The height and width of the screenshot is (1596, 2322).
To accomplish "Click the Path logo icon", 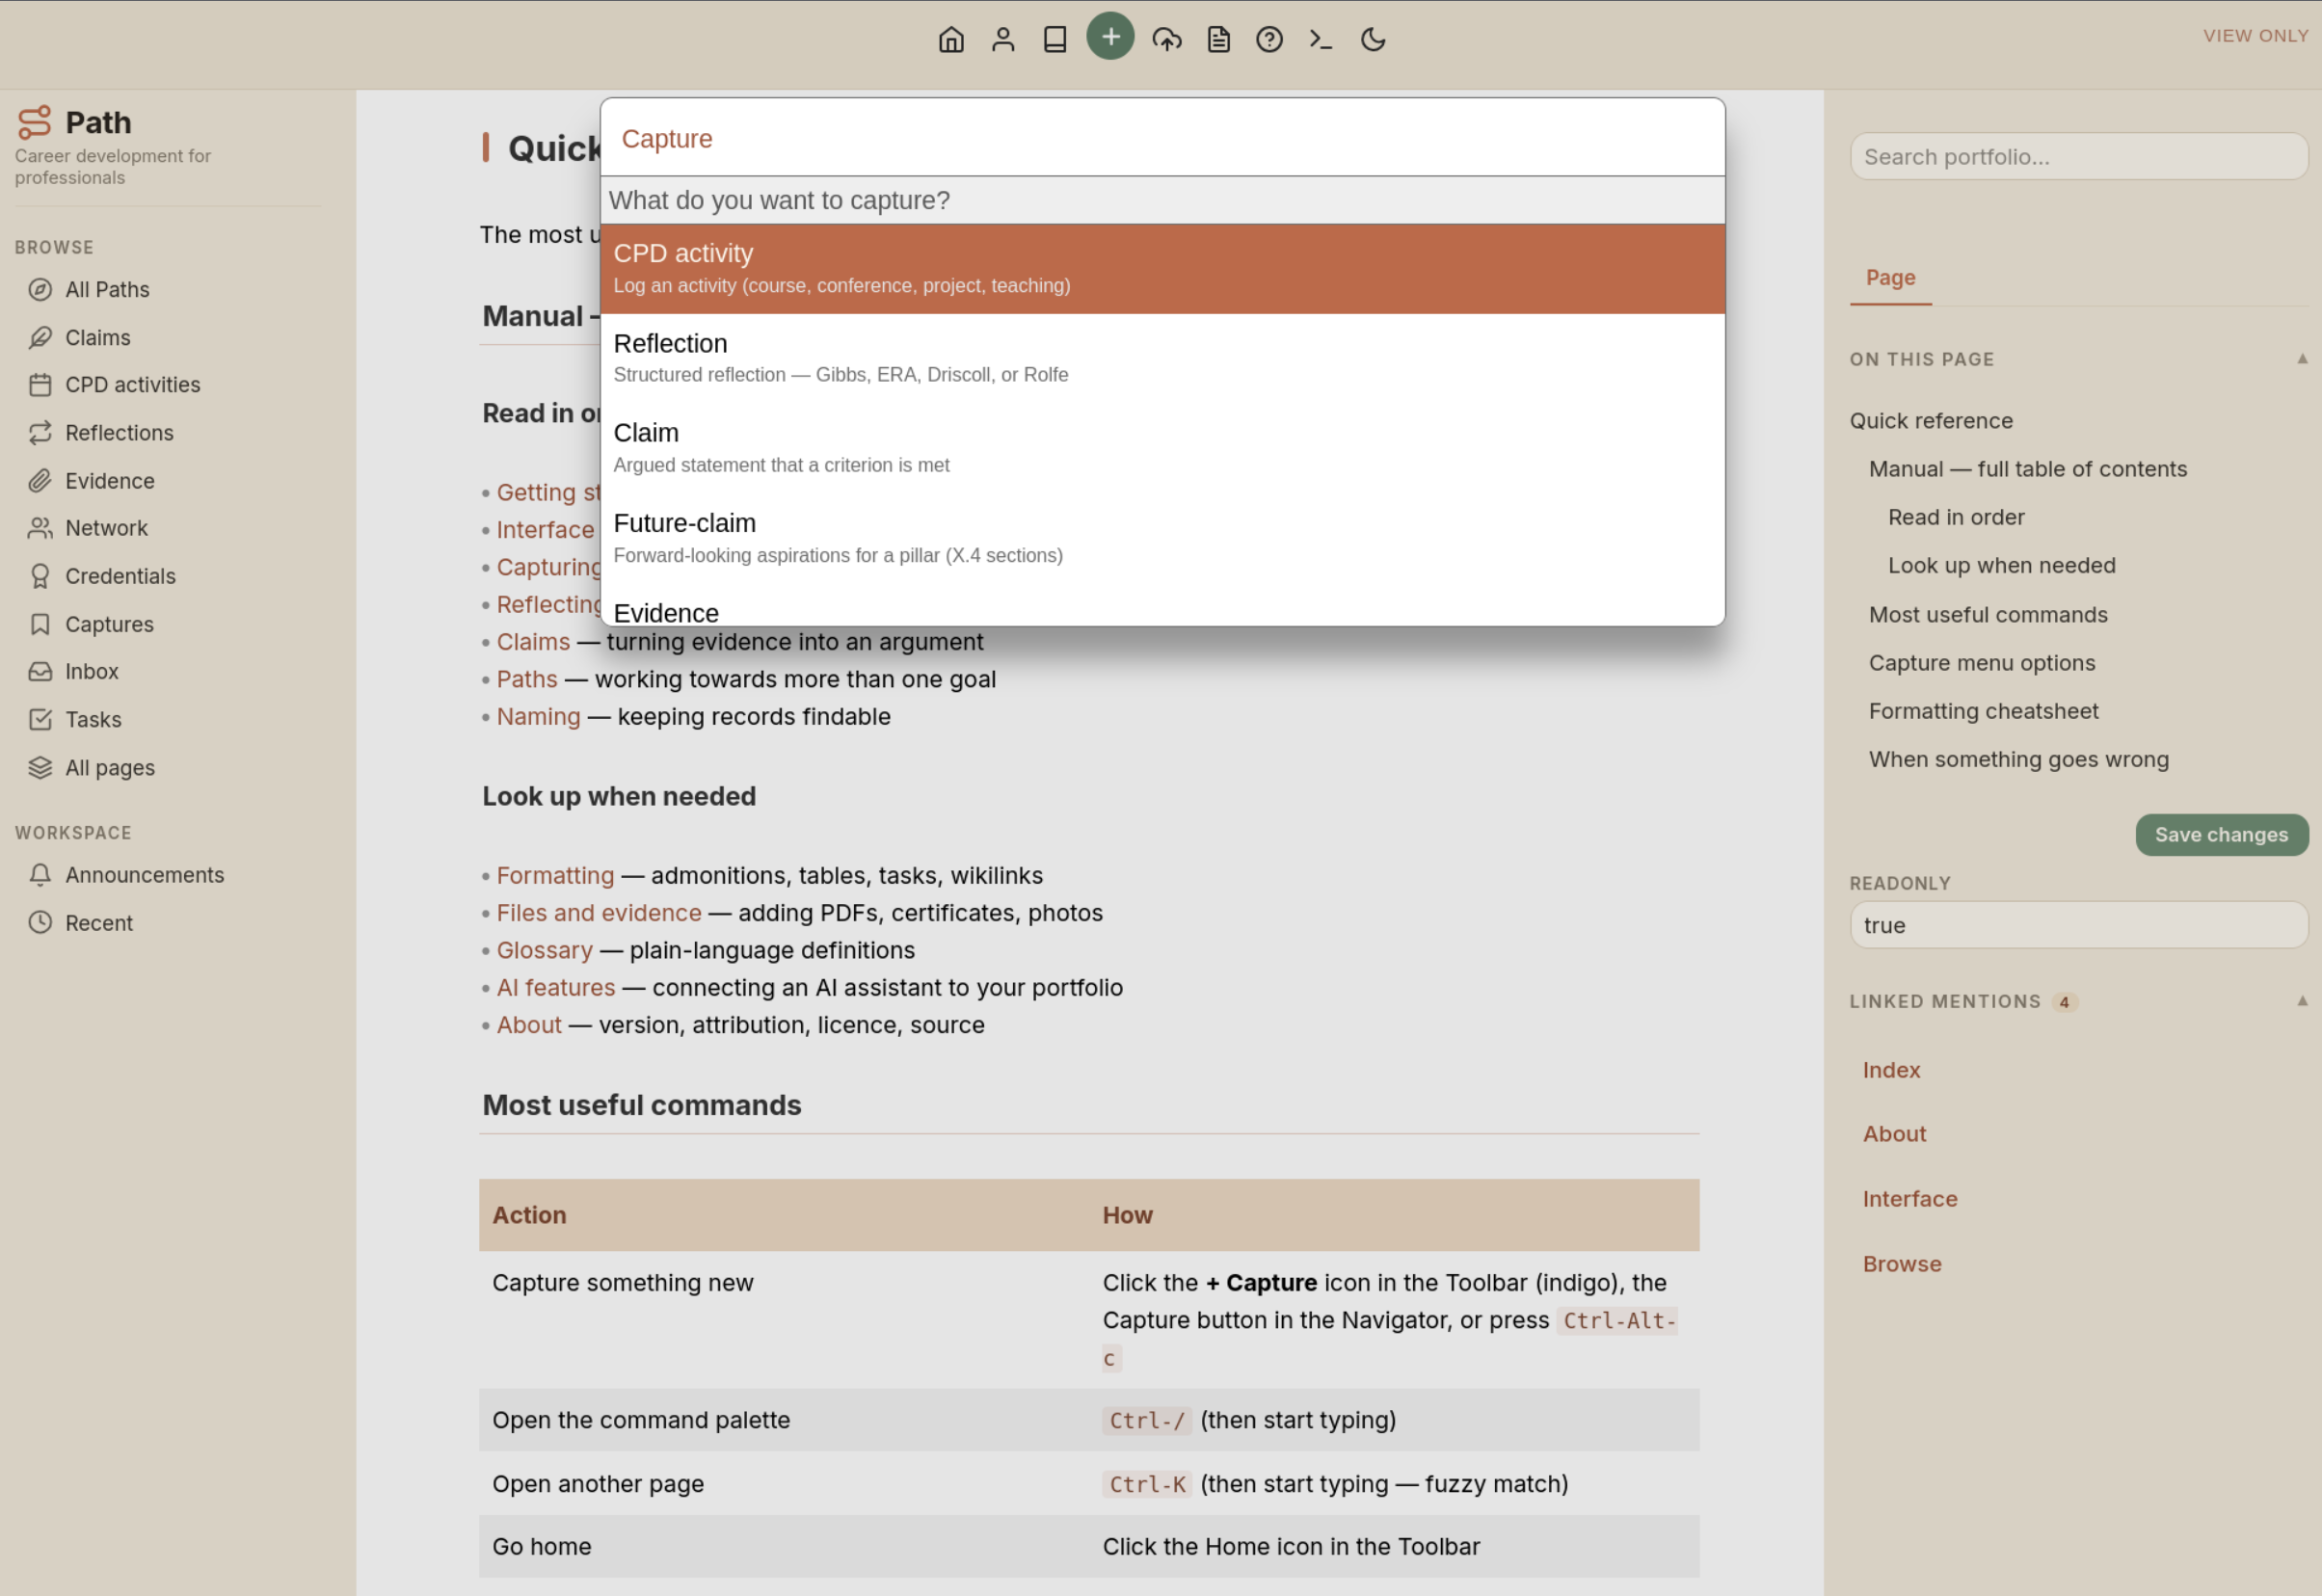I will (x=34, y=122).
